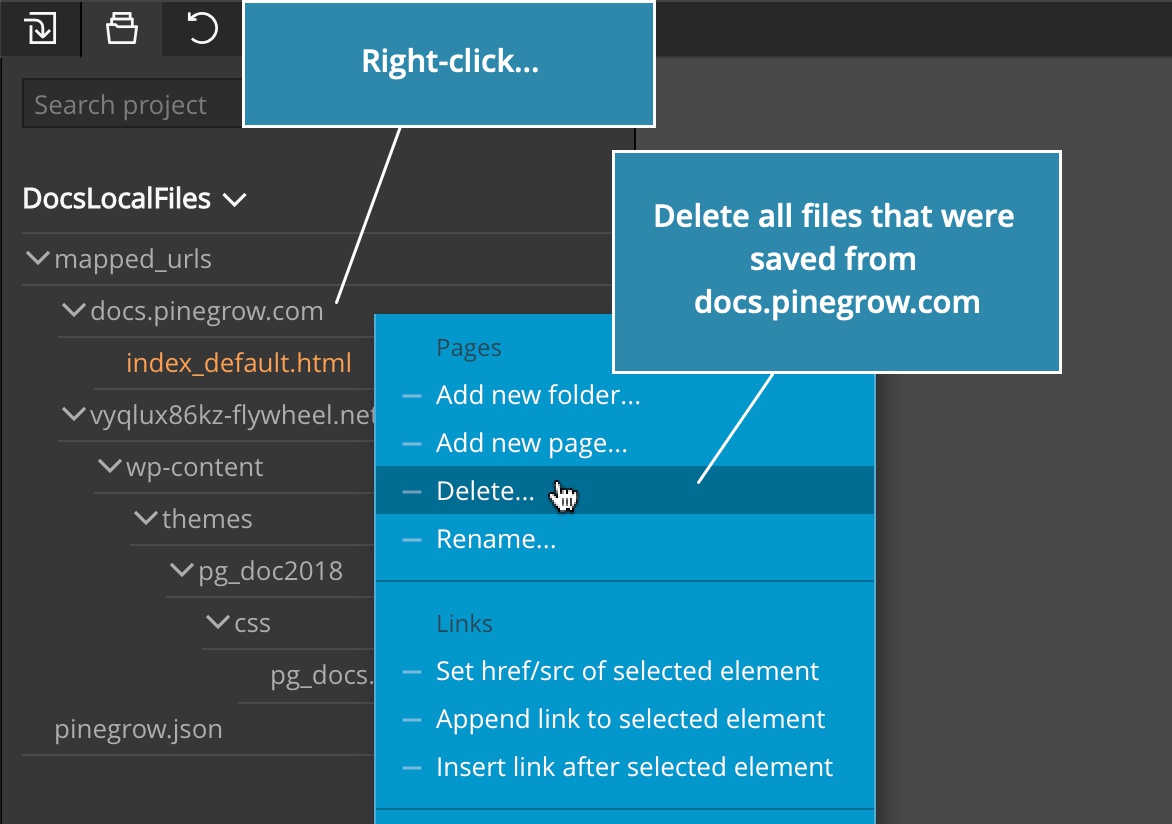Collapse the css folder chevron
Image resolution: width=1172 pixels, height=824 pixels.
click(x=218, y=621)
